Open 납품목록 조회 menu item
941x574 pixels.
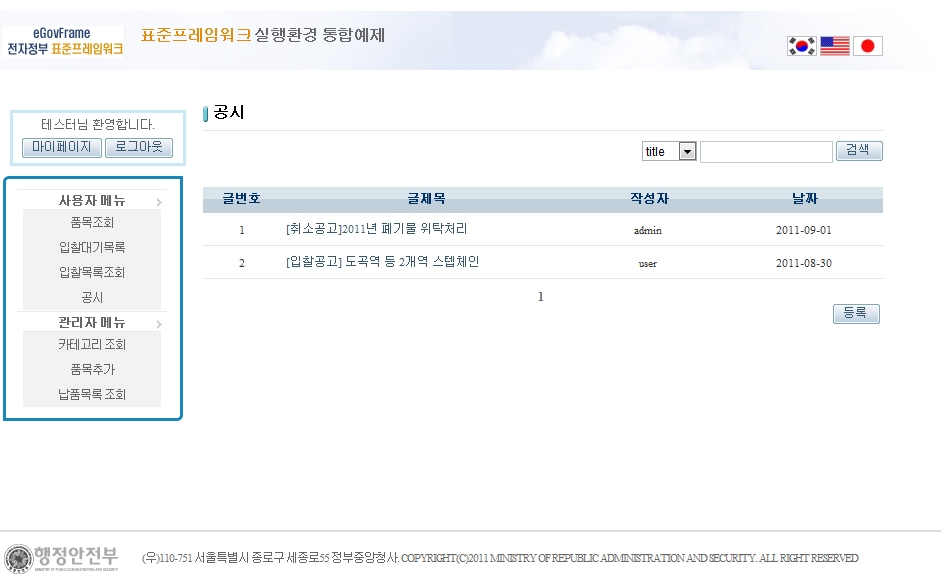click(92, 394)
